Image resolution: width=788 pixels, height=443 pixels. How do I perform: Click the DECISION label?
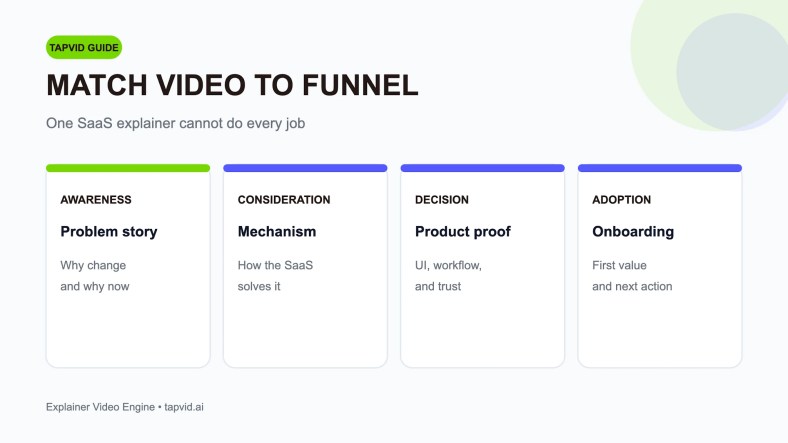point(442,200)
